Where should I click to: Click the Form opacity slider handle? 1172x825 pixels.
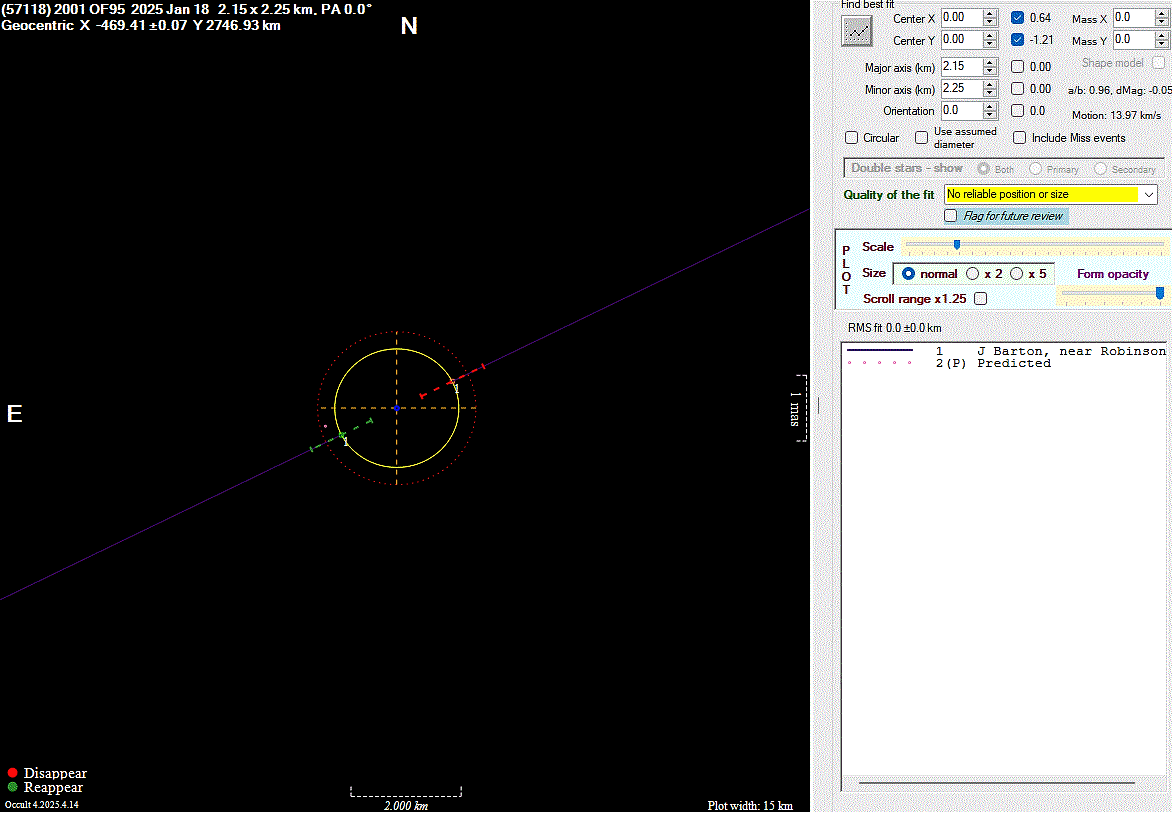[1160, 293]
